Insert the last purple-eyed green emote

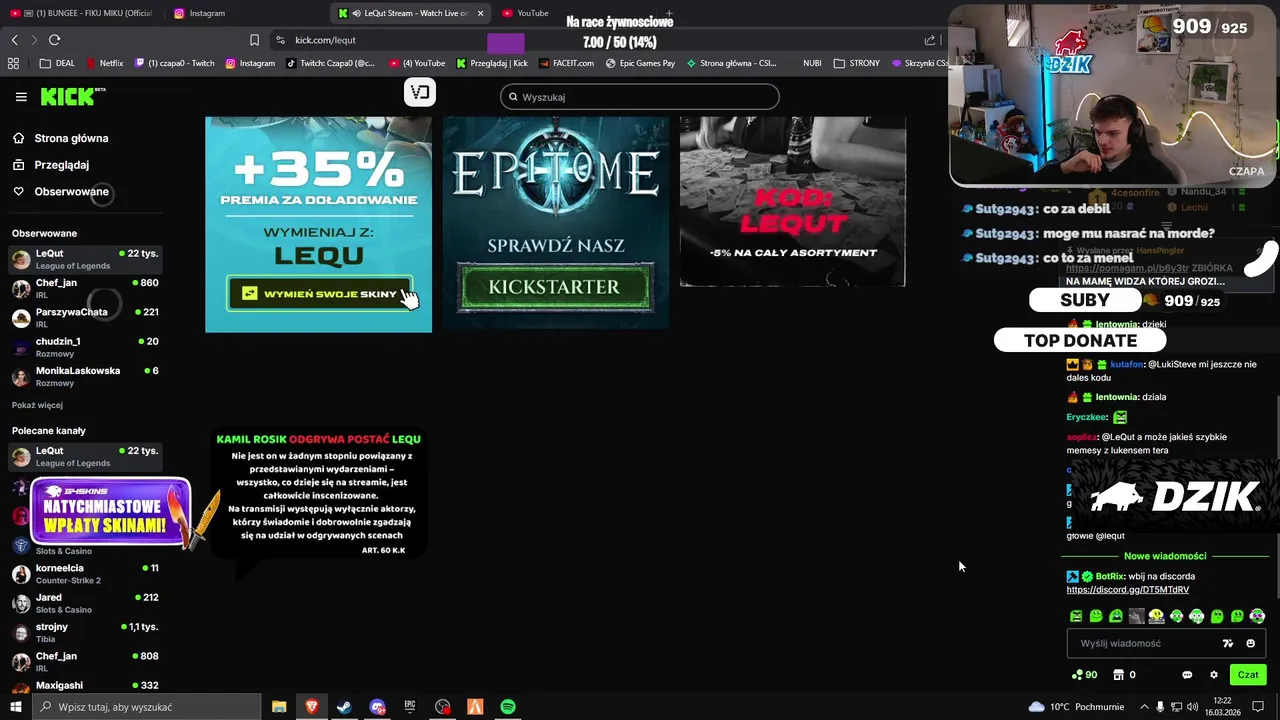tap(1257, 616)
